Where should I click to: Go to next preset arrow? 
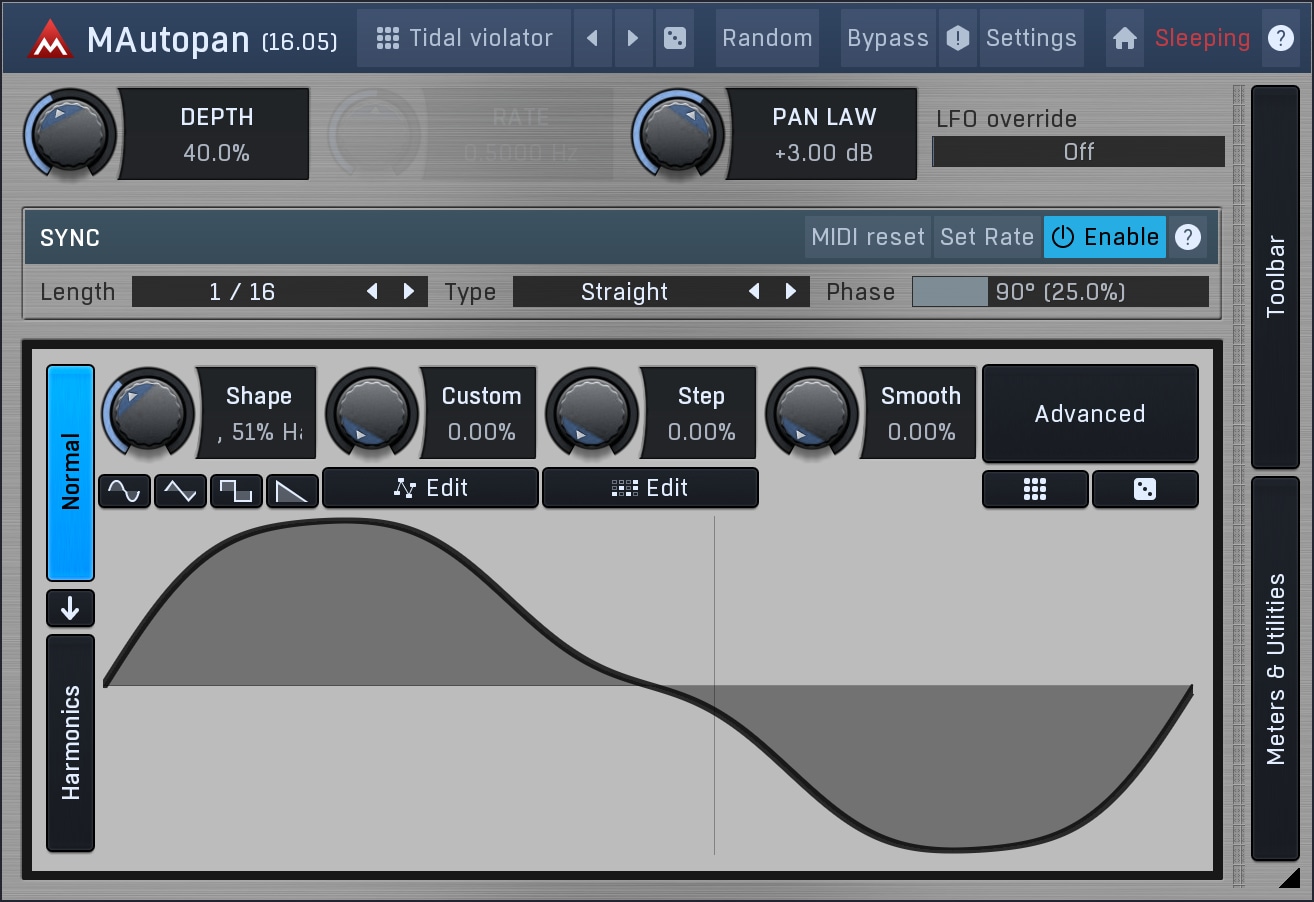tap(633, 38)
